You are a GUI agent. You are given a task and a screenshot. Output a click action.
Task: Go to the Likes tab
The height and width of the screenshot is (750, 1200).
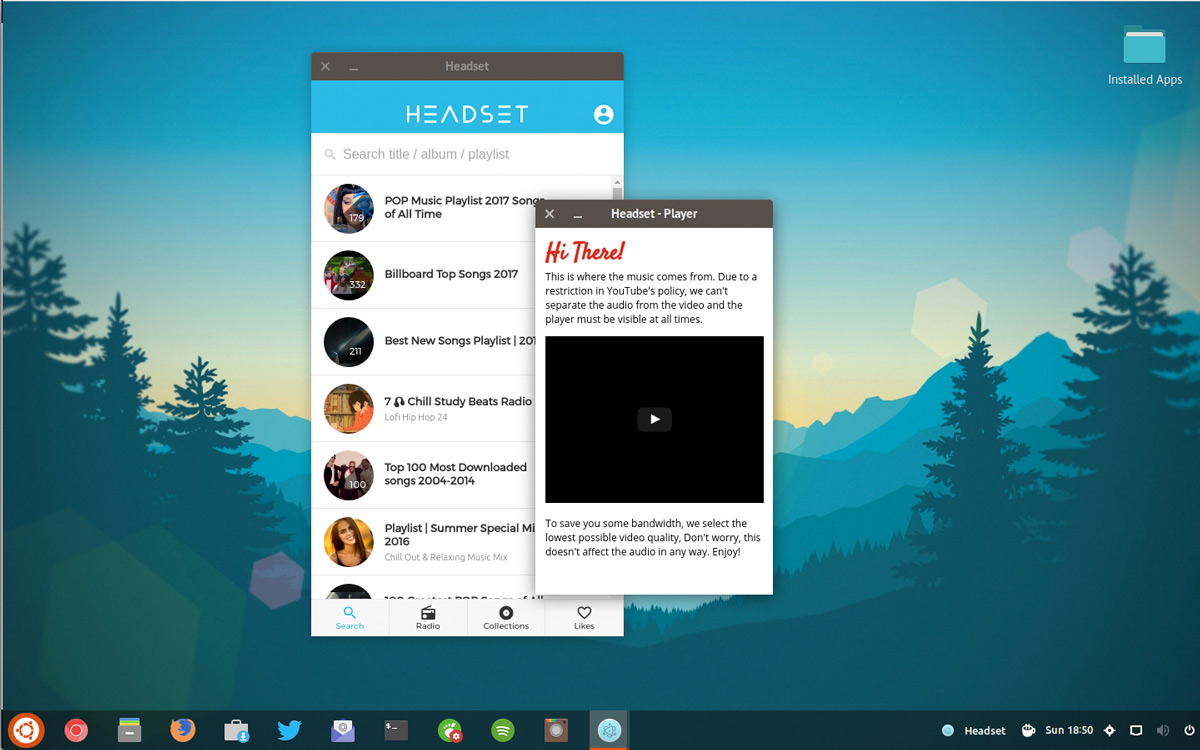(584, 617)
